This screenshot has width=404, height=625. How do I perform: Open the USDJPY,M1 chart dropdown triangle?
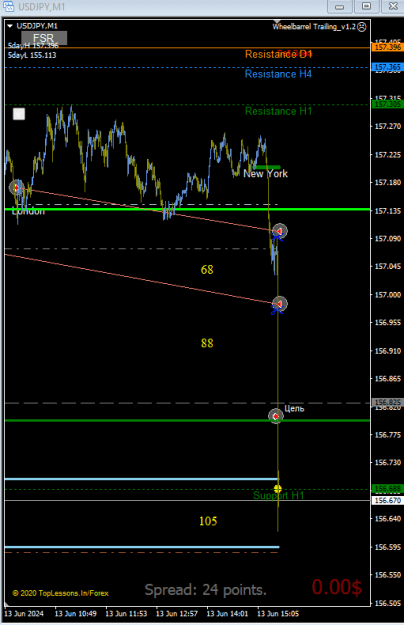[10, 26]
